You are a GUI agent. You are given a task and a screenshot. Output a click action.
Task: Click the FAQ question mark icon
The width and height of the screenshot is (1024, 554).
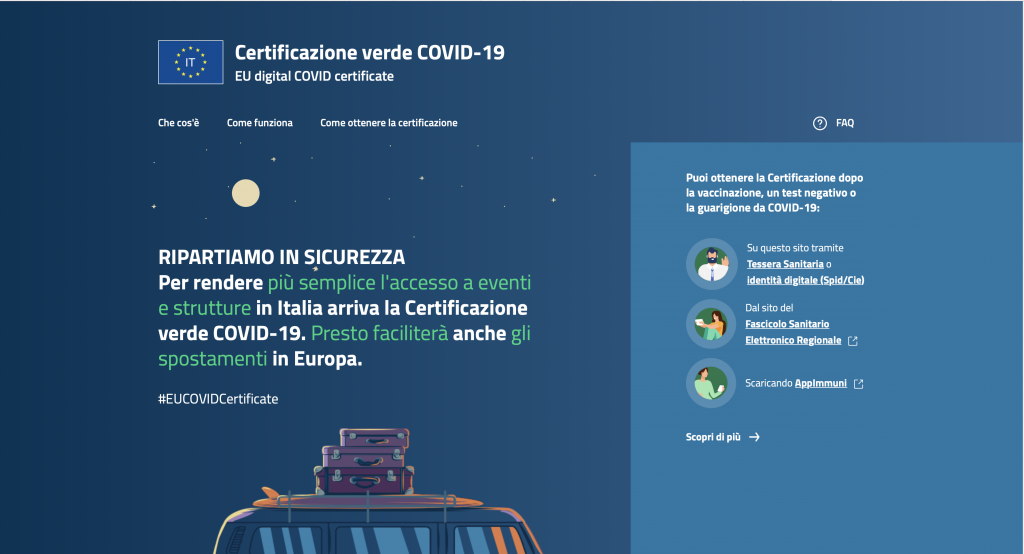click(820, 123)
